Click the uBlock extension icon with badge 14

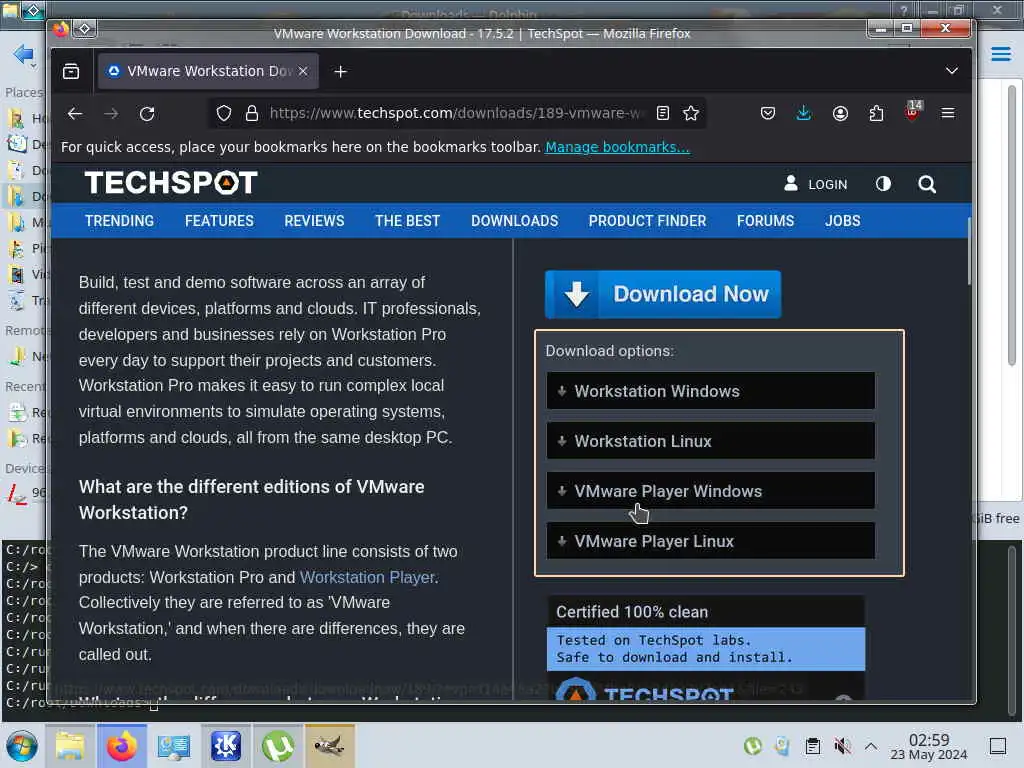click(x=913, y=112)
